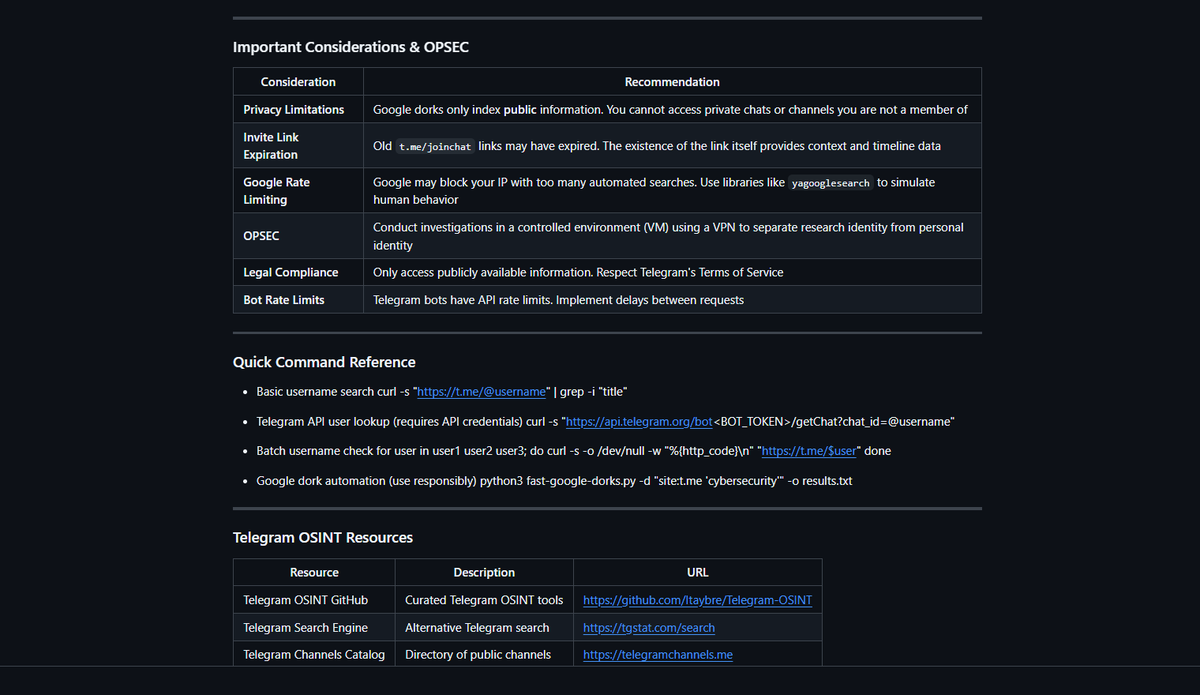Open the Telegram-OSINT GitHub repository link
Image resolution: width=1200 pixels, height=695 pixels.
click(697, 600)
